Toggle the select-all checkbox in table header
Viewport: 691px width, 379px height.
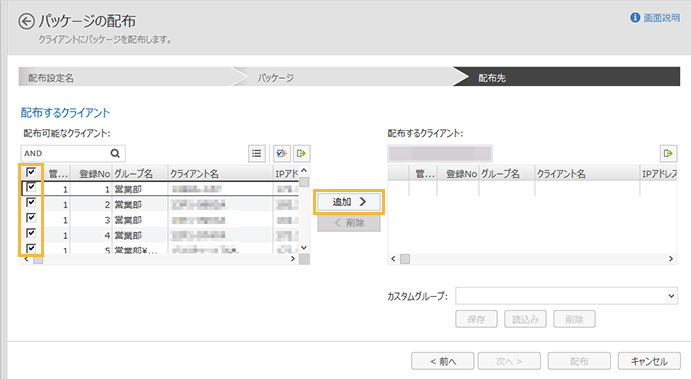(31, 172)
